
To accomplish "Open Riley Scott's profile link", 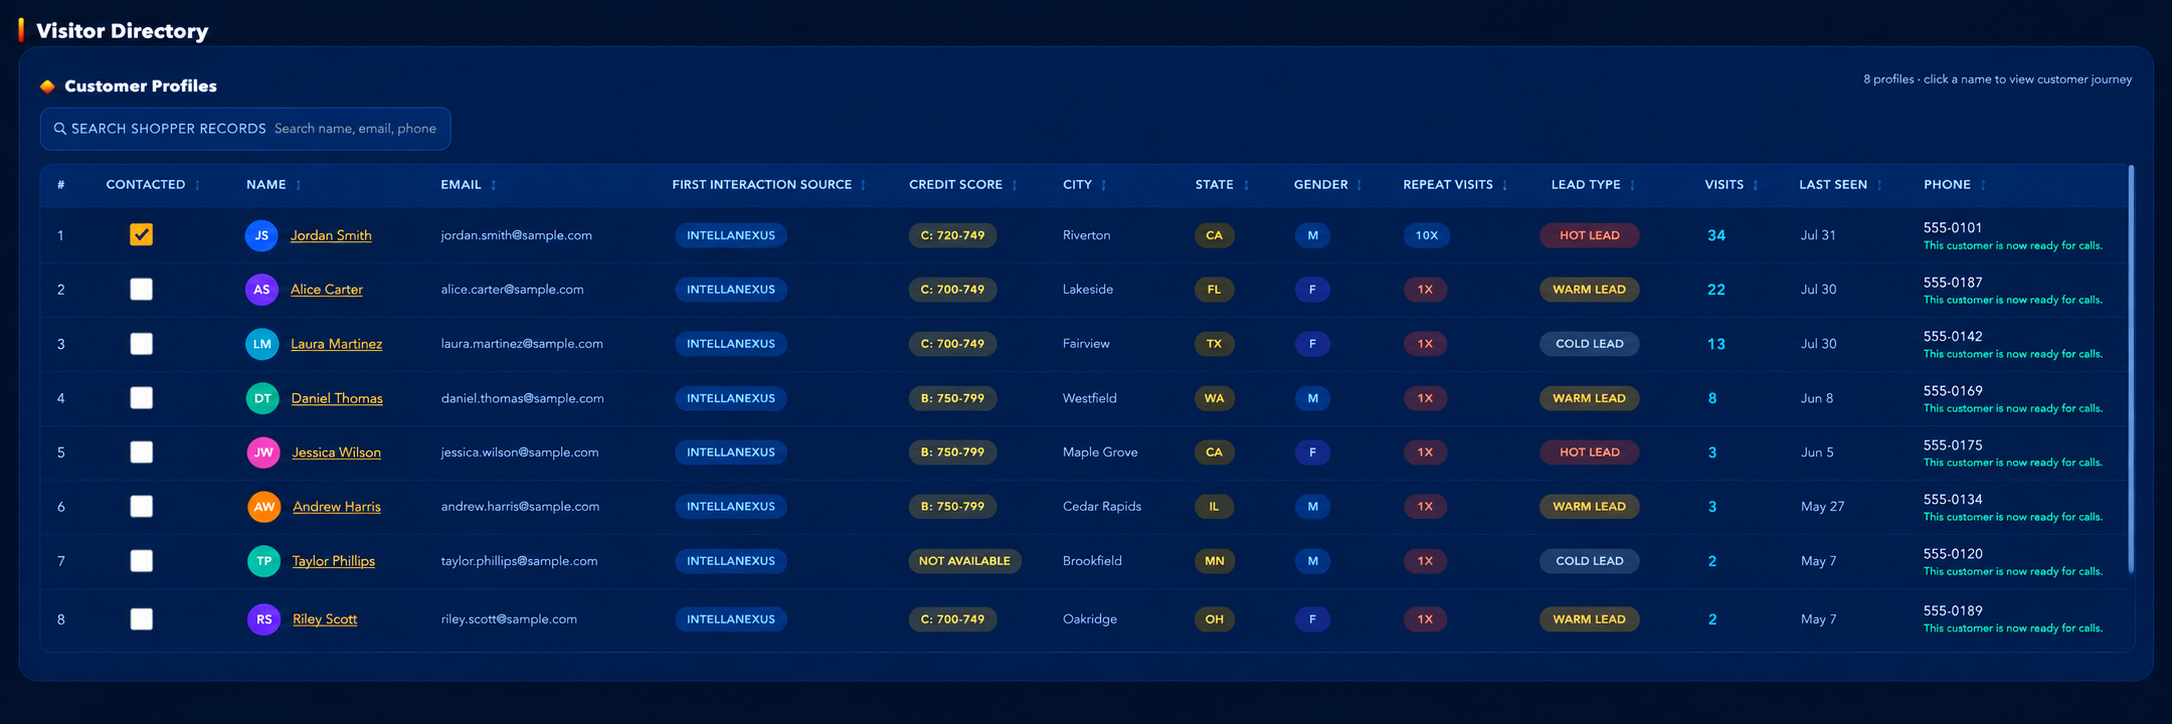I will (325, 619).
